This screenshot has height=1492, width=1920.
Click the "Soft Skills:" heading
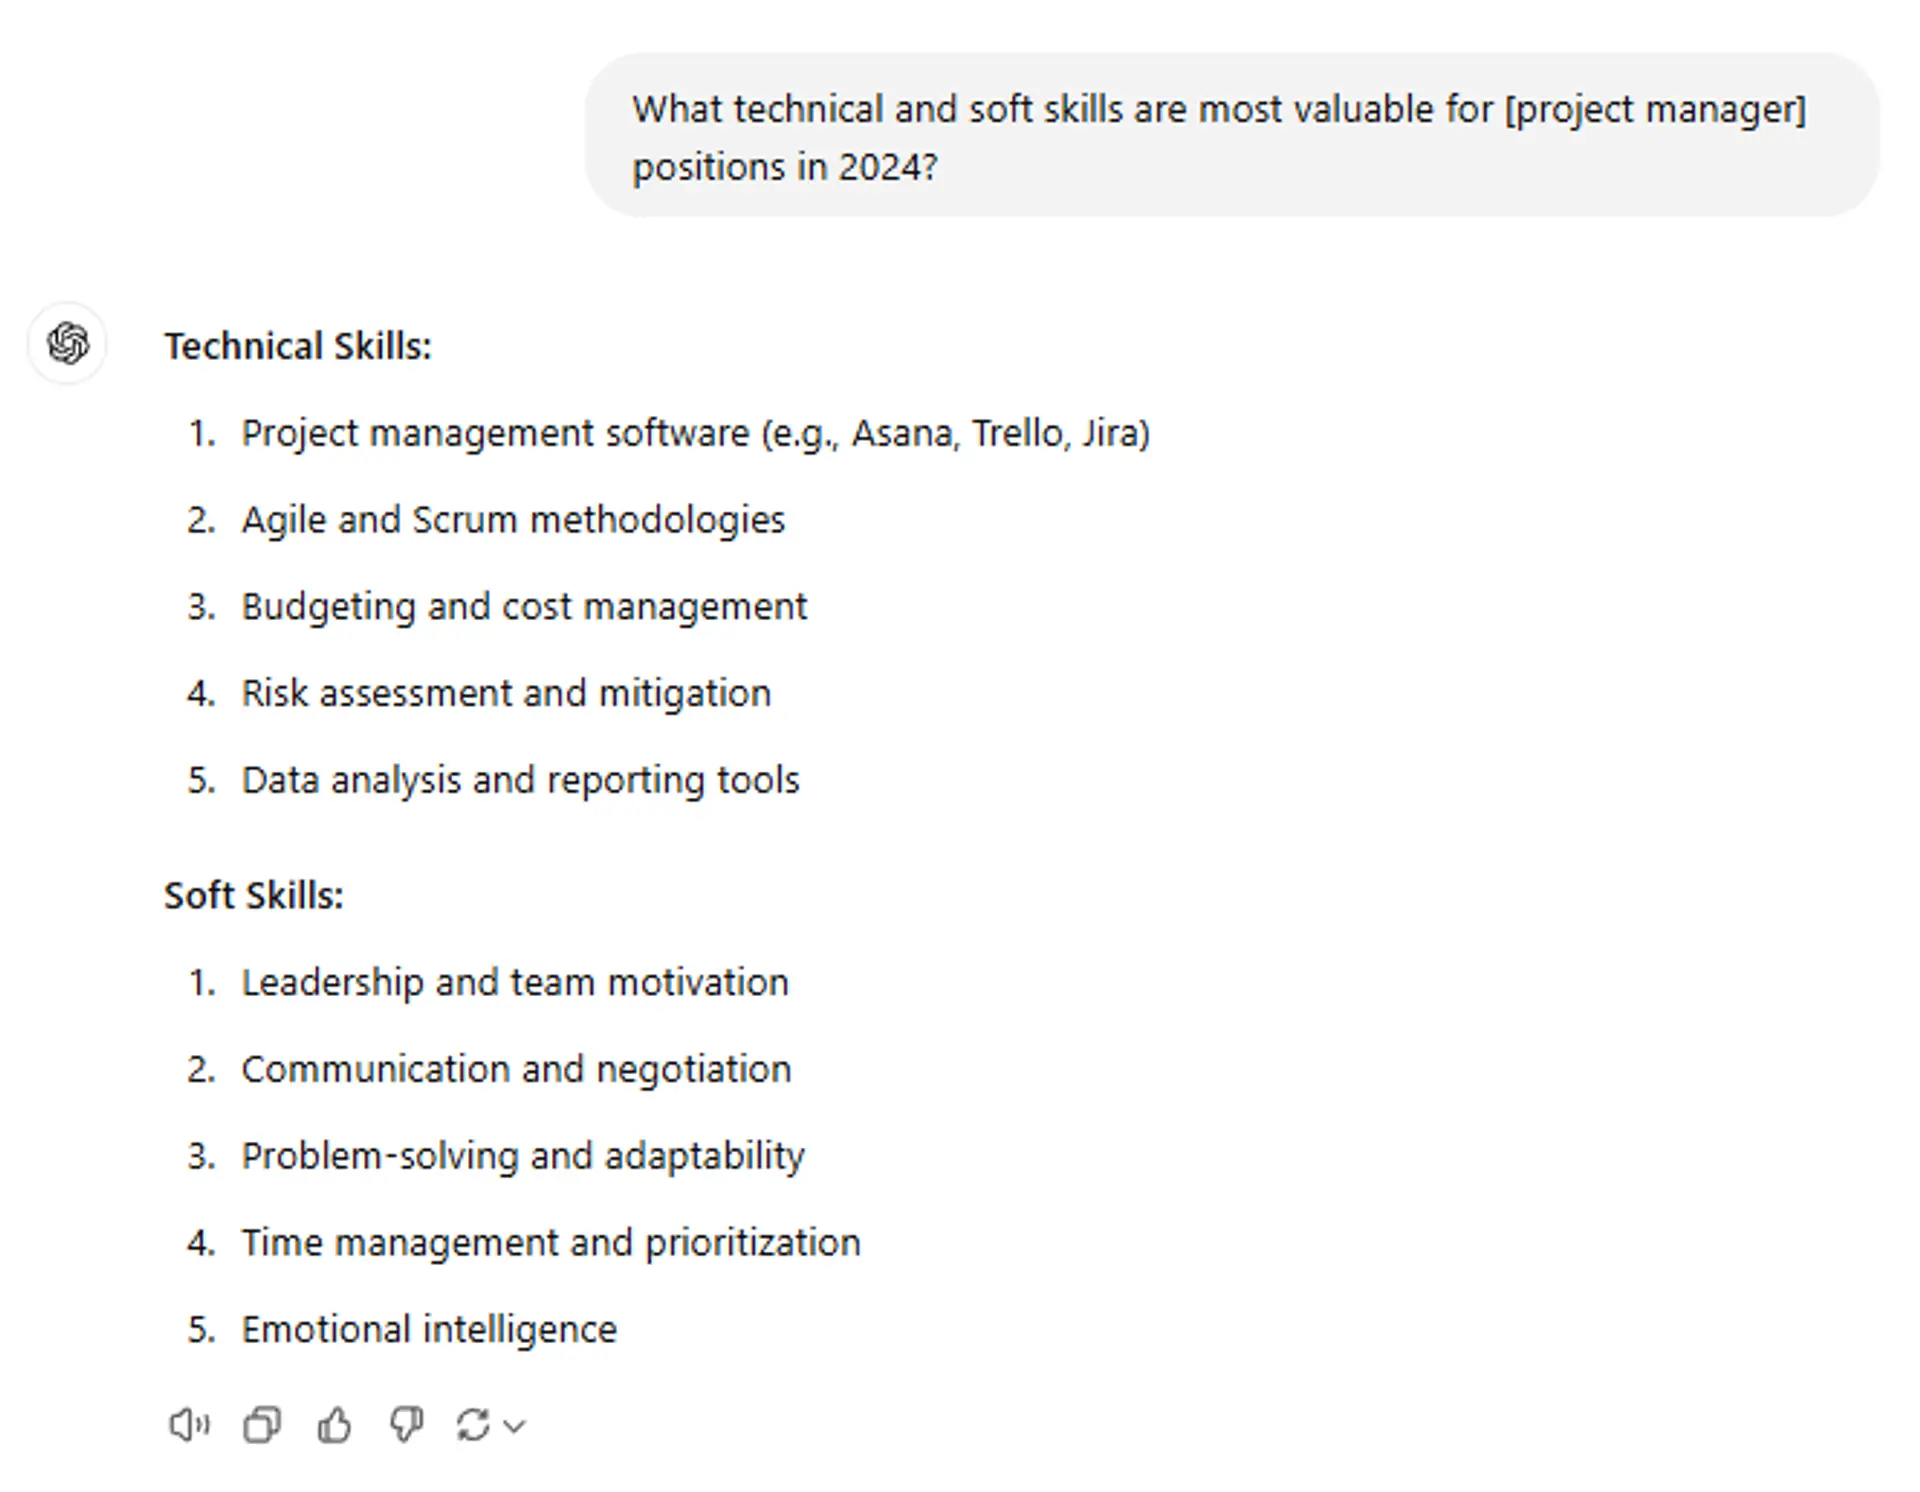(x=254, y=896)
